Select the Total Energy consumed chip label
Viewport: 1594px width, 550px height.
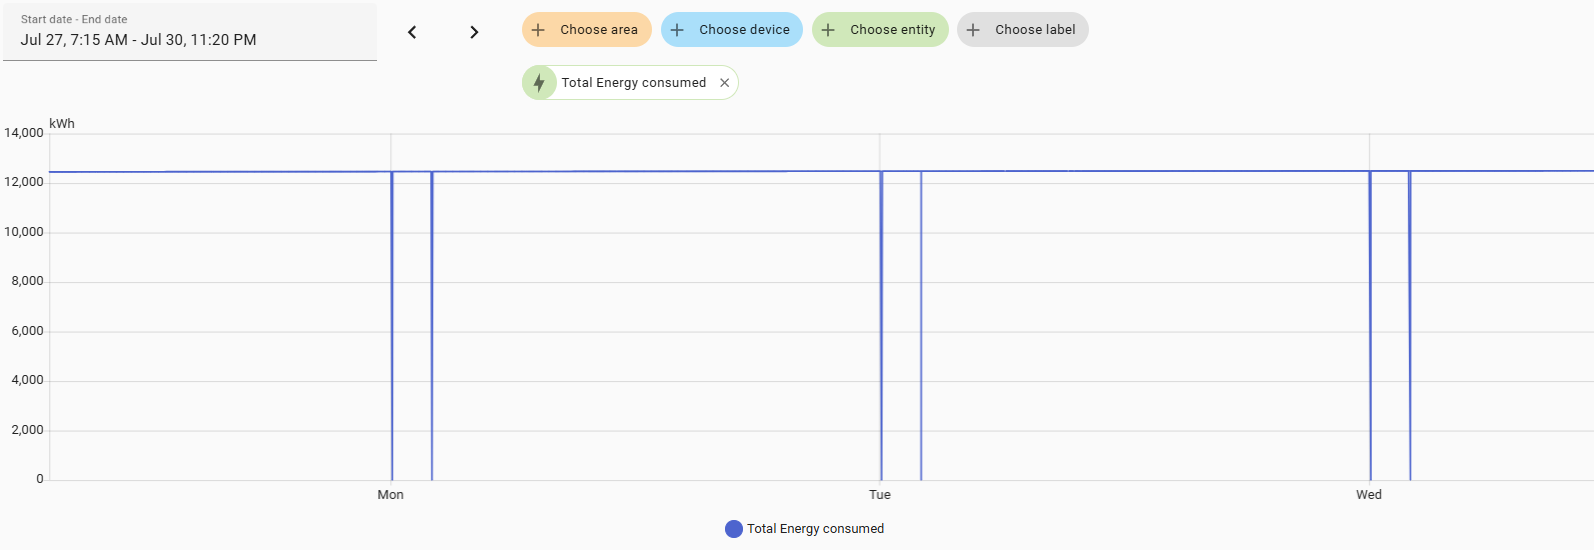pos(634,83)
